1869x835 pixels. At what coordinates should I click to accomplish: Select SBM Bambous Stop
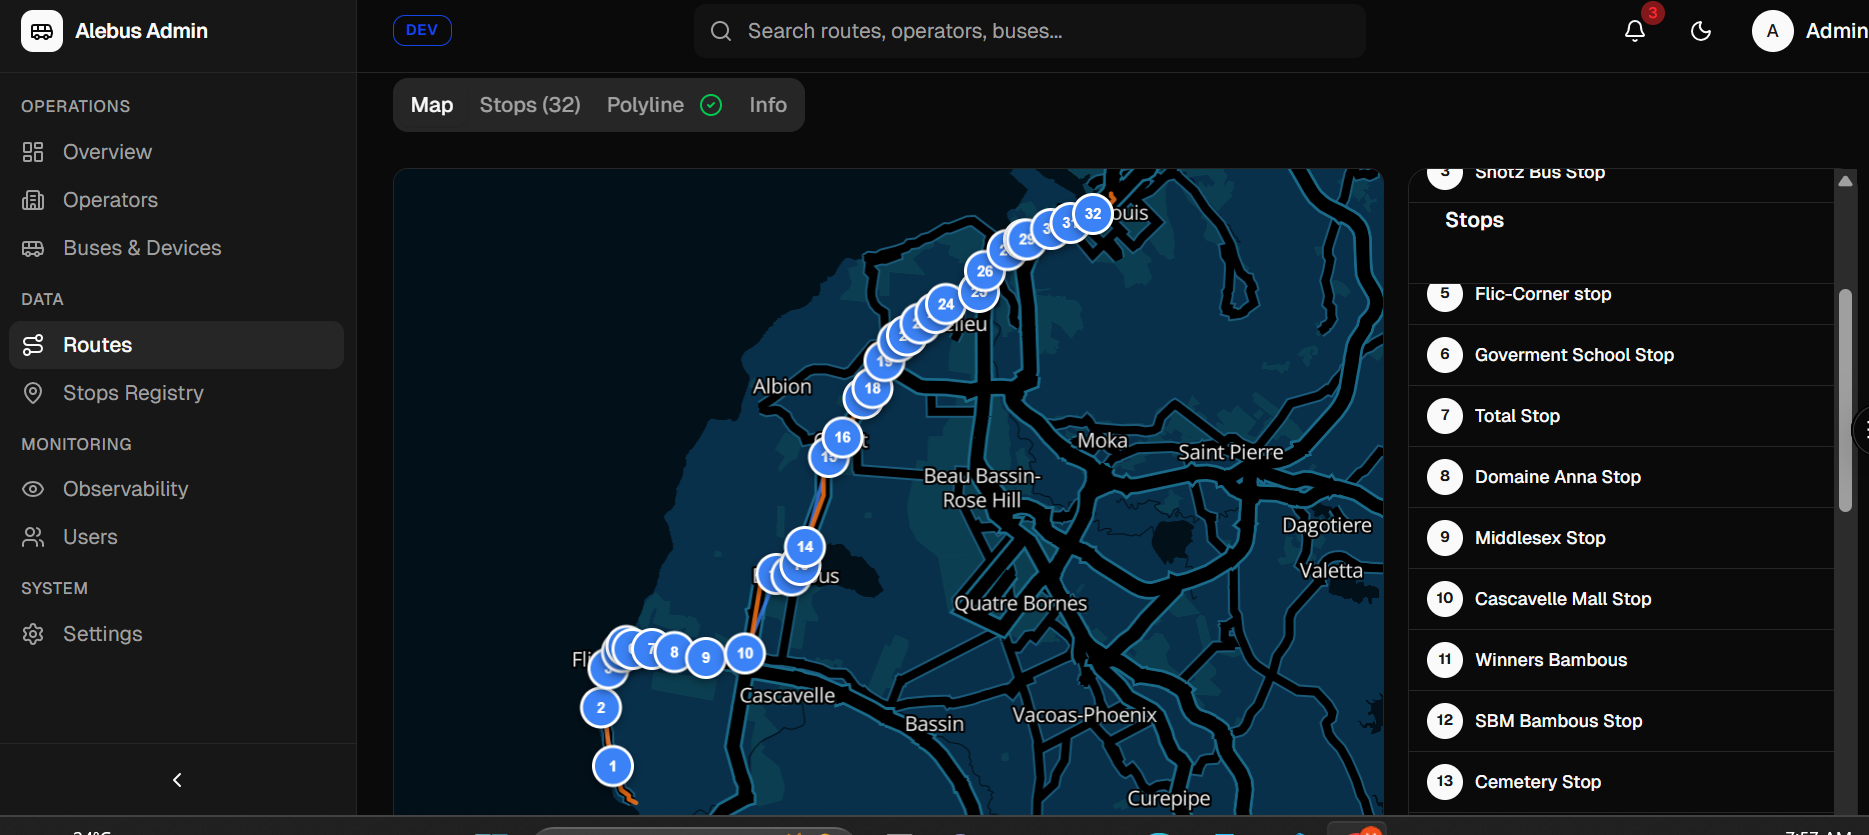(x=1621, y=721)
